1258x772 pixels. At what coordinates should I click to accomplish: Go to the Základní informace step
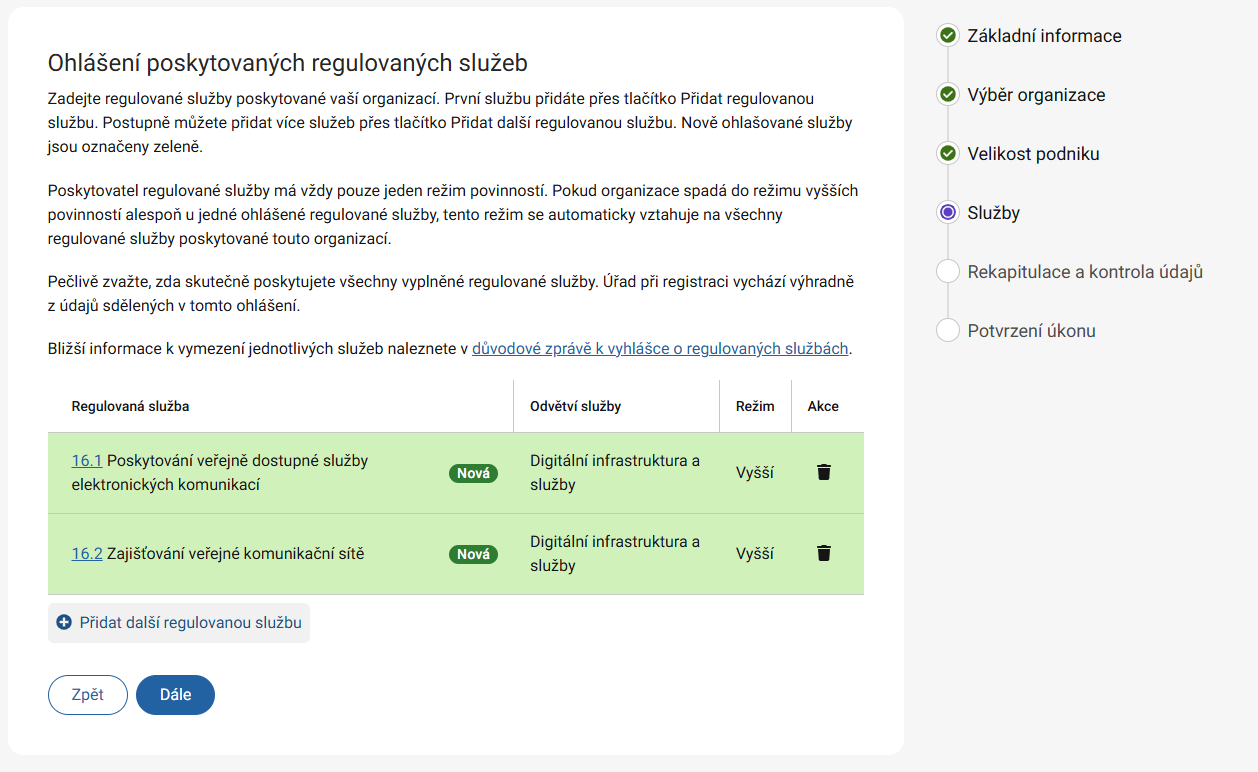1044,36
